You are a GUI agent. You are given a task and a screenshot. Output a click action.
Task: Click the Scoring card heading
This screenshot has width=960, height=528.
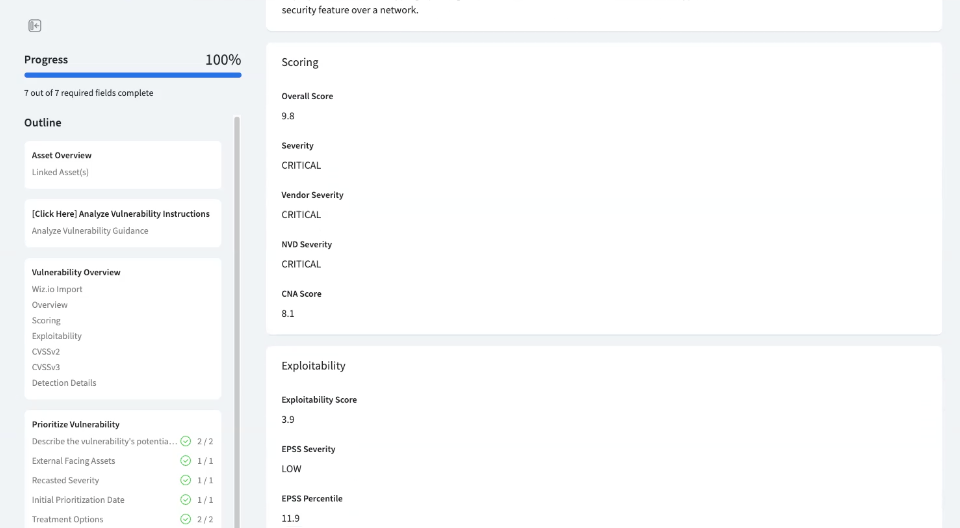(x=300, y=62)
